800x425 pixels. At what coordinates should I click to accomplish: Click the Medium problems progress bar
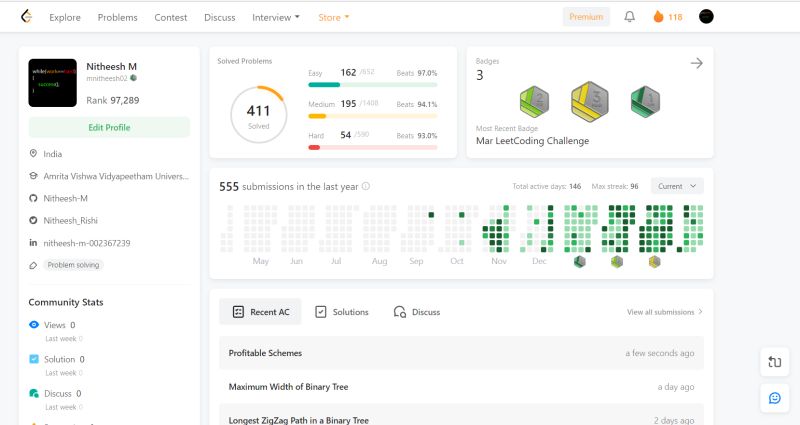click(x=372, y=116)
